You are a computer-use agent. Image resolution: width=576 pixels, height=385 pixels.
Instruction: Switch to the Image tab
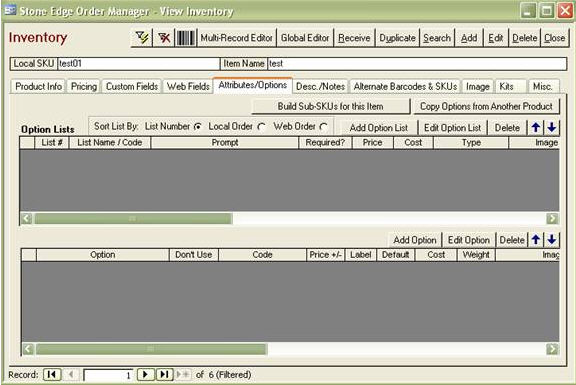point(478,86)
